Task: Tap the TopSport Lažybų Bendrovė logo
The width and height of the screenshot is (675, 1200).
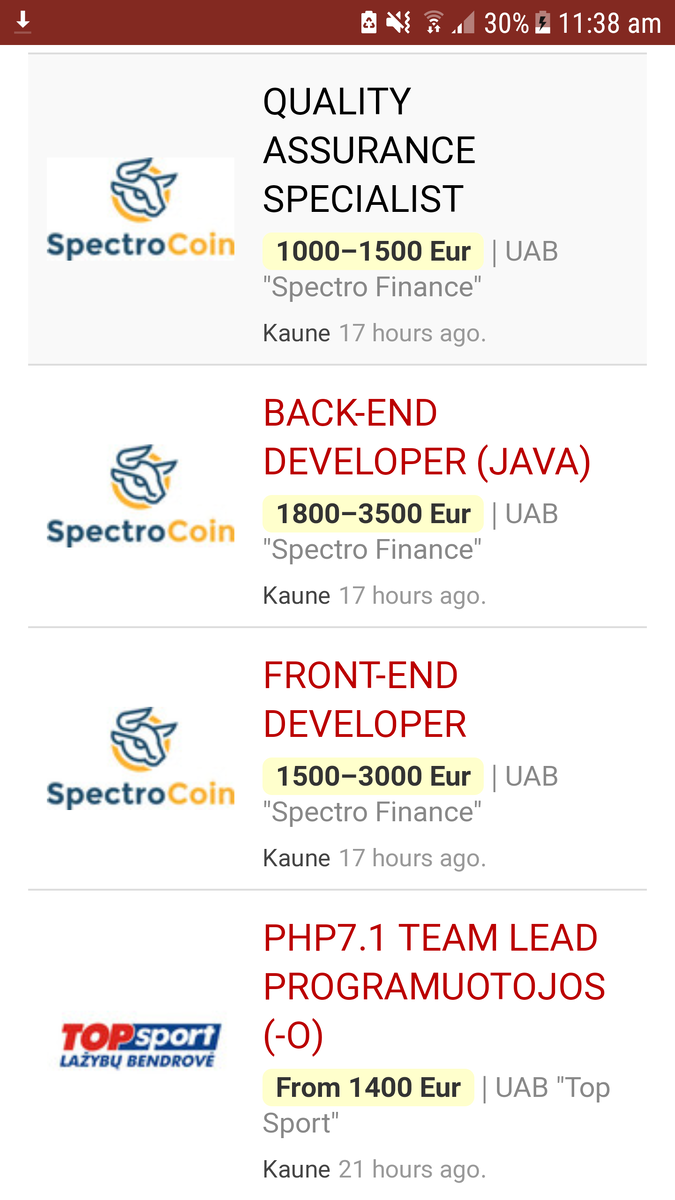Action: tap(140, 1045)
